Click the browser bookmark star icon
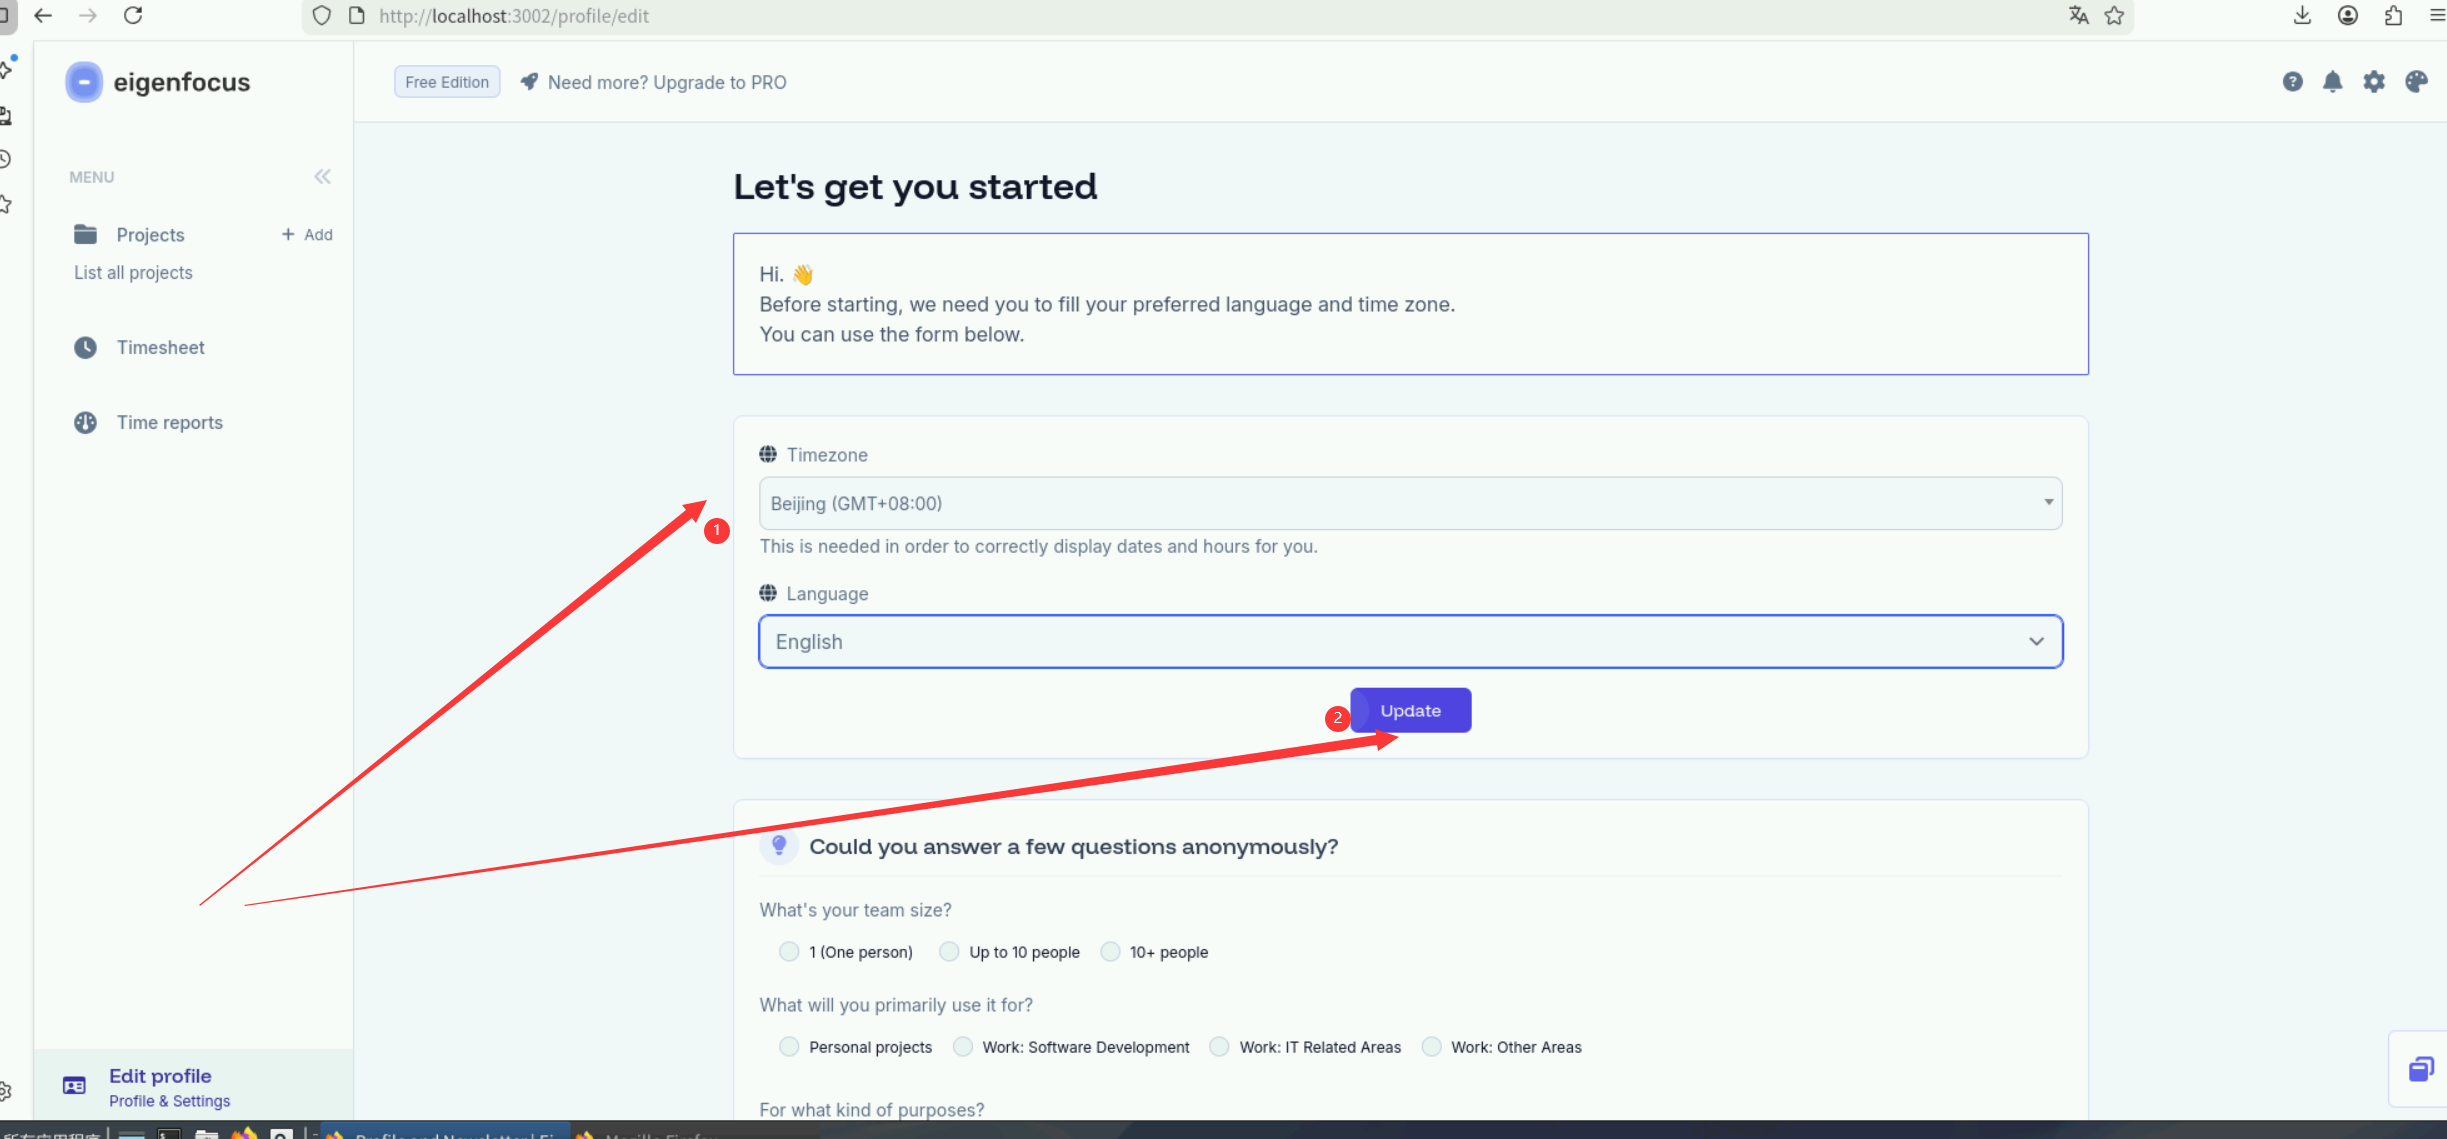 tap(2114, 16)
